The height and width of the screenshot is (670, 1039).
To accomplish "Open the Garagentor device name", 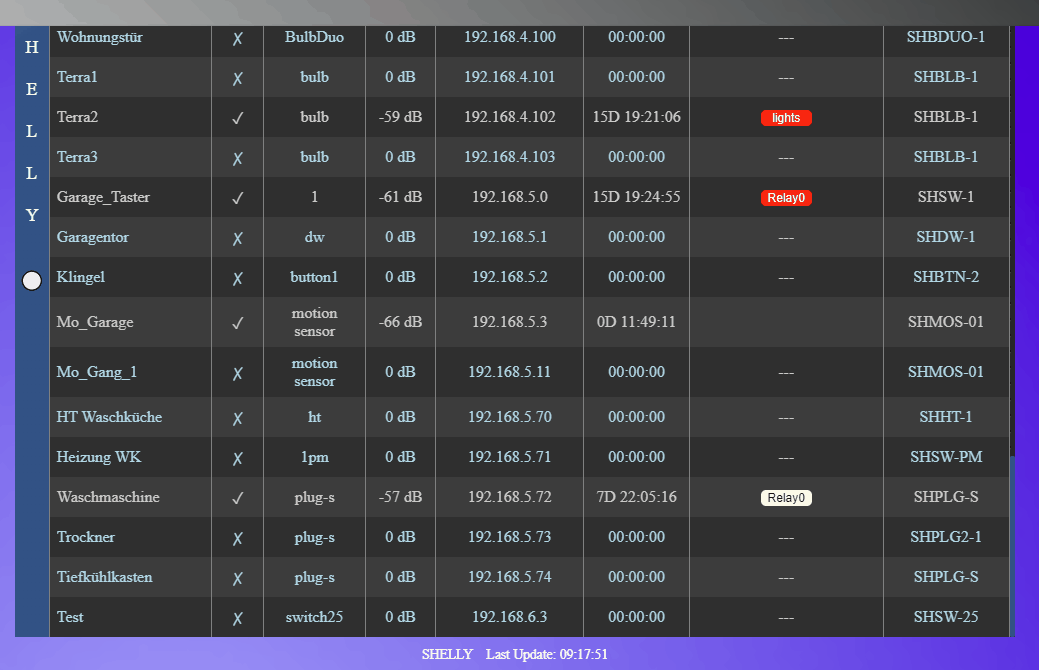I will (93, 237).
